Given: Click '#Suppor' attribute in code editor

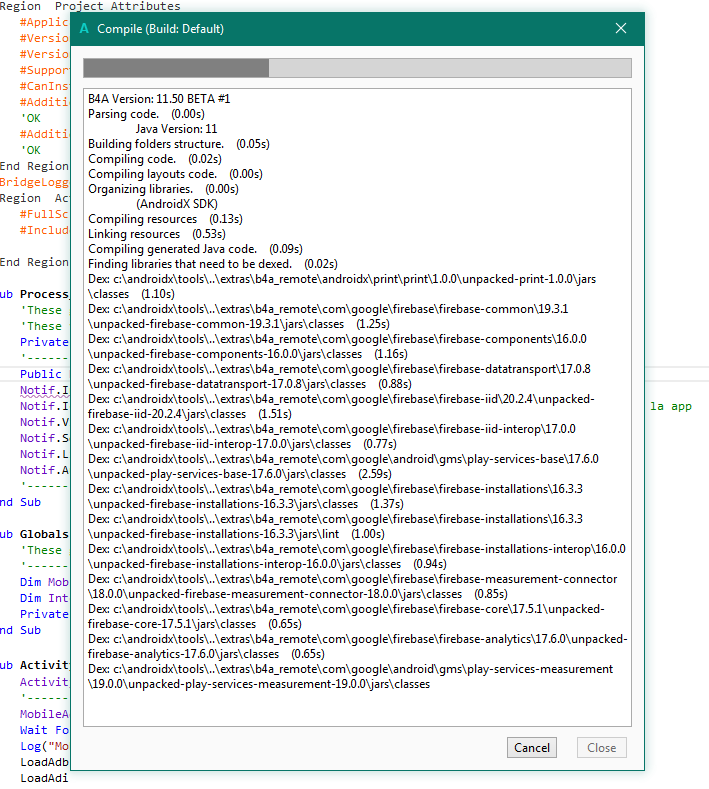Looking at the screenshot, I should click(44, 70).
